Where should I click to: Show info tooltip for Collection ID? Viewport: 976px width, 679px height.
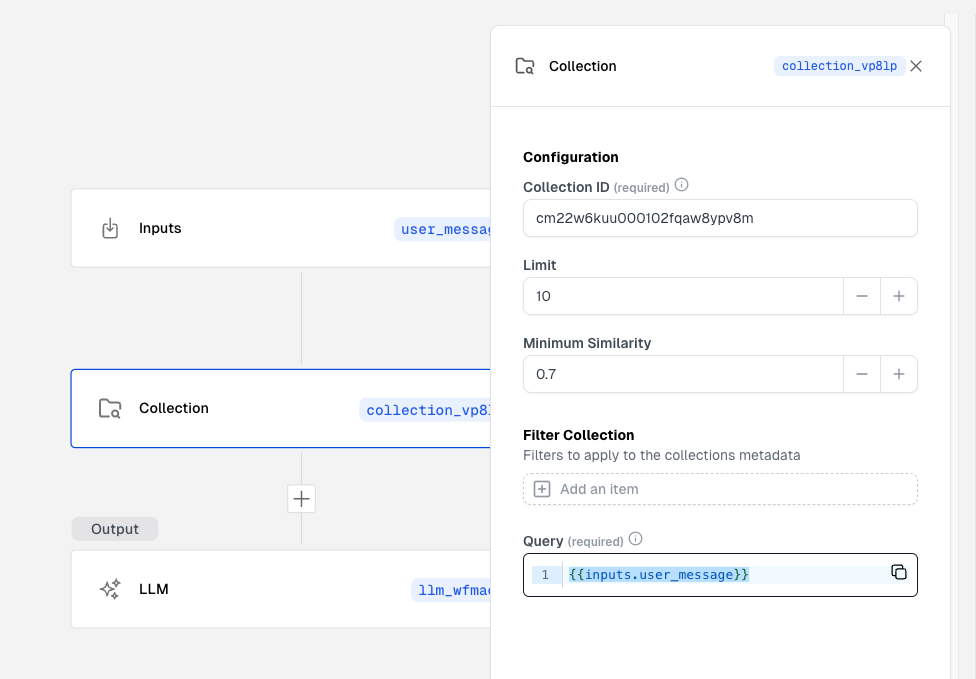(682, 185)
